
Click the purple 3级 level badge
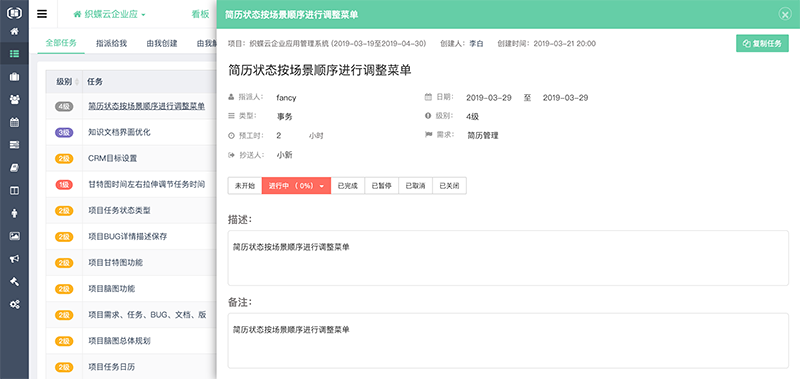(64, 132)
